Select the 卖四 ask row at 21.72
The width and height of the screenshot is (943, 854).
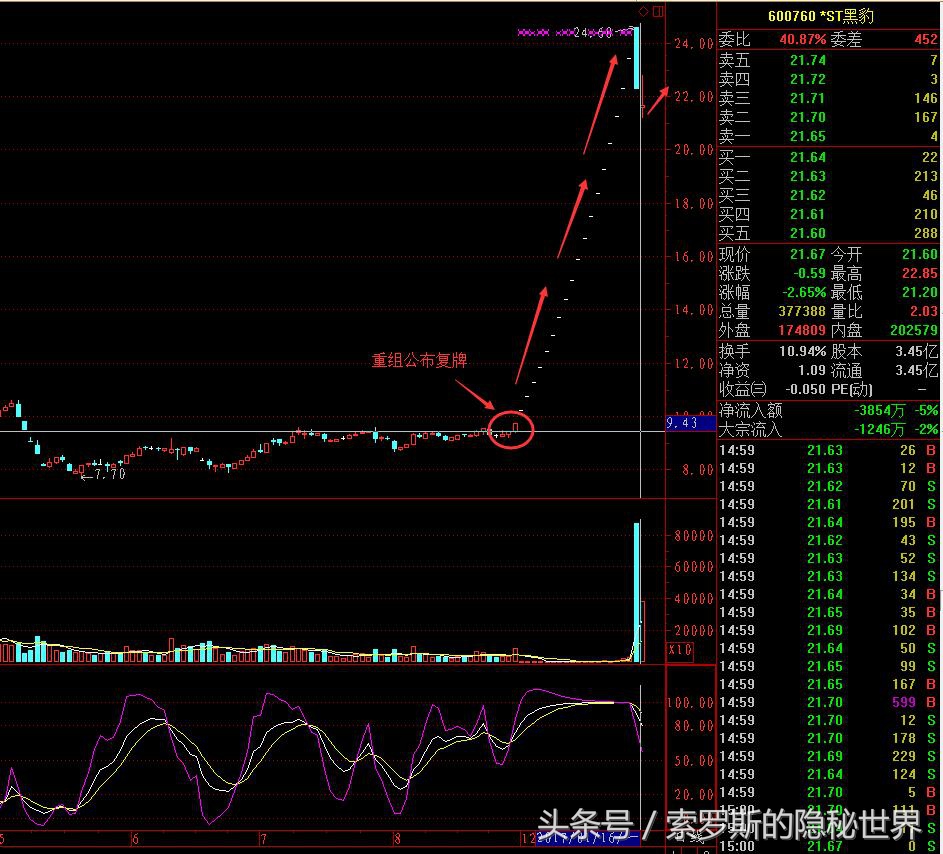pyautogui.click(x=828, y=79)
